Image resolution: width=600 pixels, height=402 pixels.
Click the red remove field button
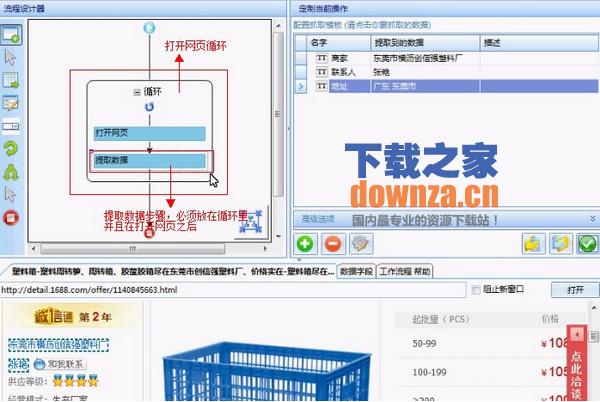[333, 244]
